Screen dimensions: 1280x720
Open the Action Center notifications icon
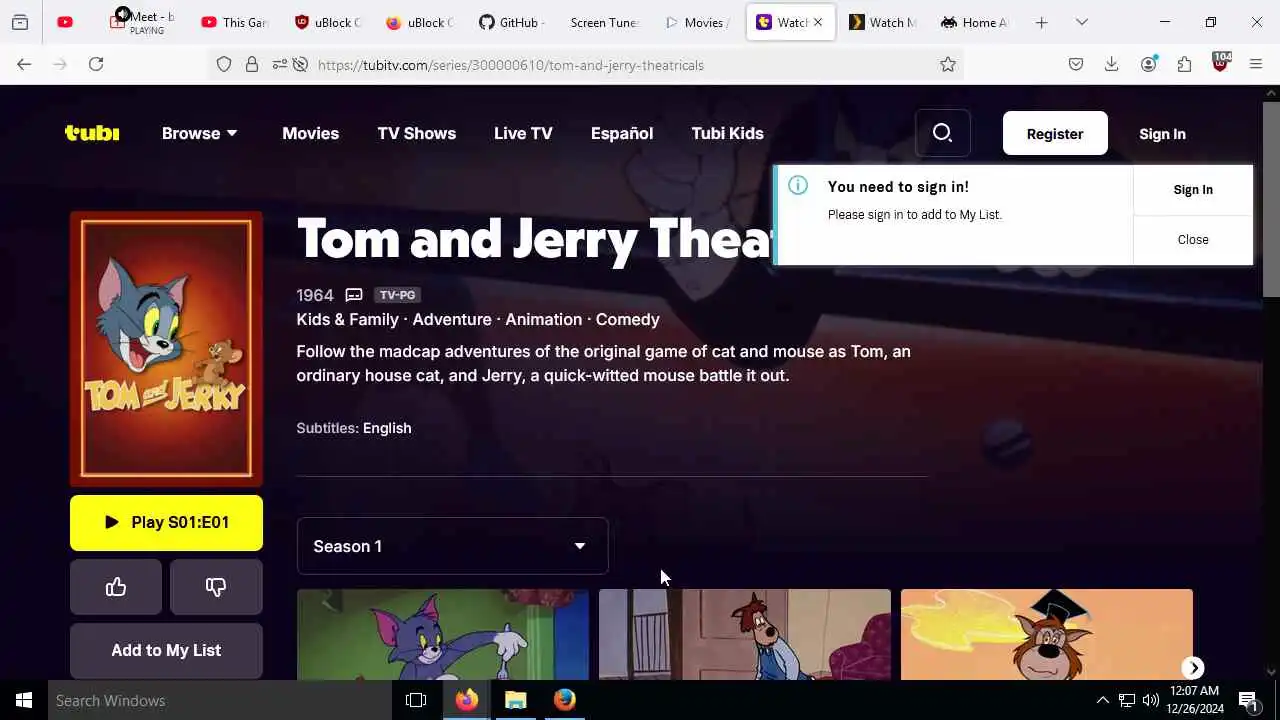click(1248, 701)
